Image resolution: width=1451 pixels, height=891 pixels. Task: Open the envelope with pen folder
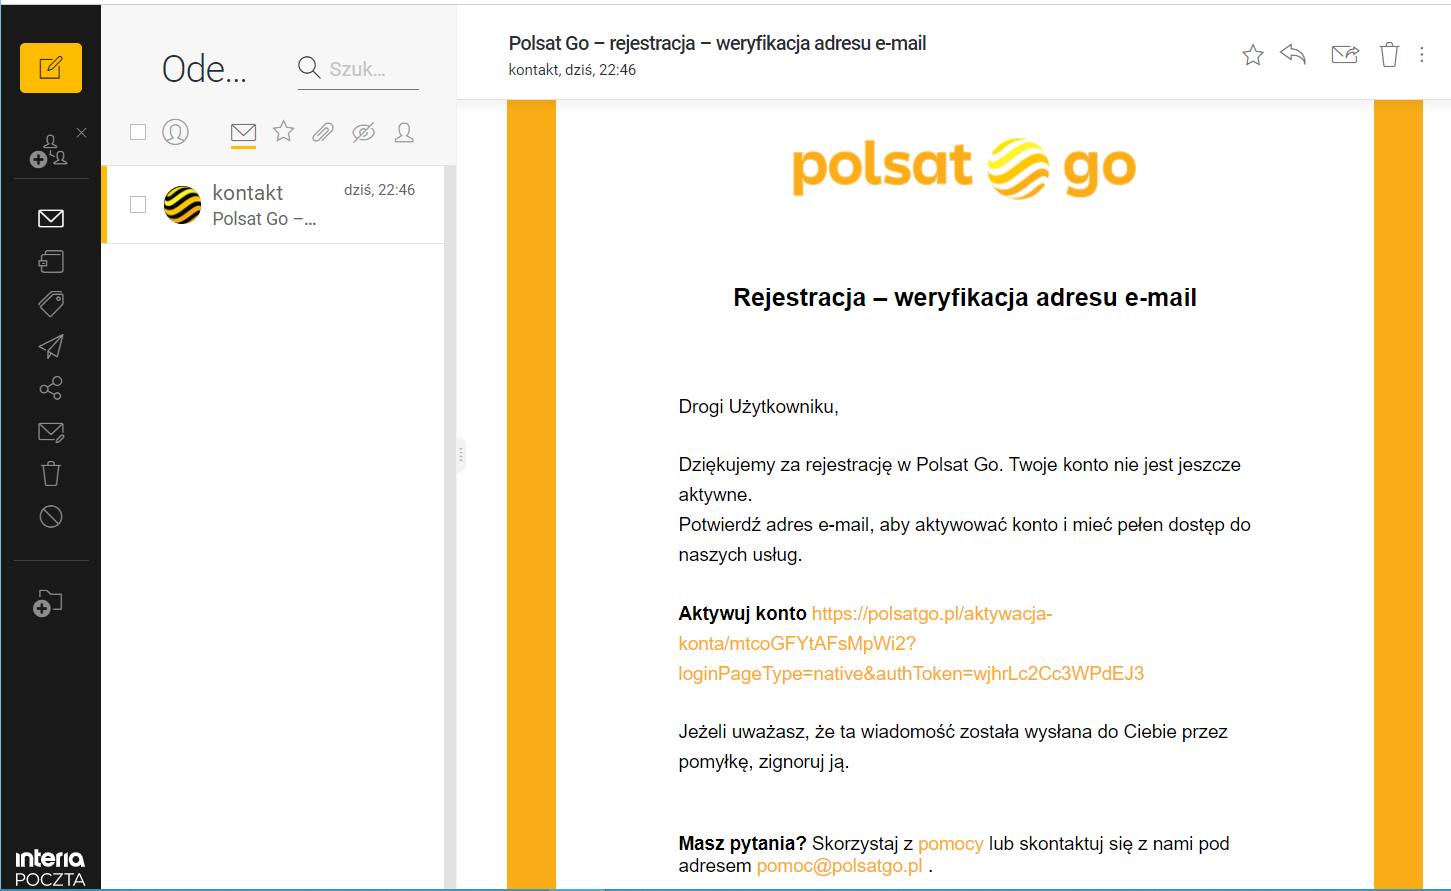51,432
